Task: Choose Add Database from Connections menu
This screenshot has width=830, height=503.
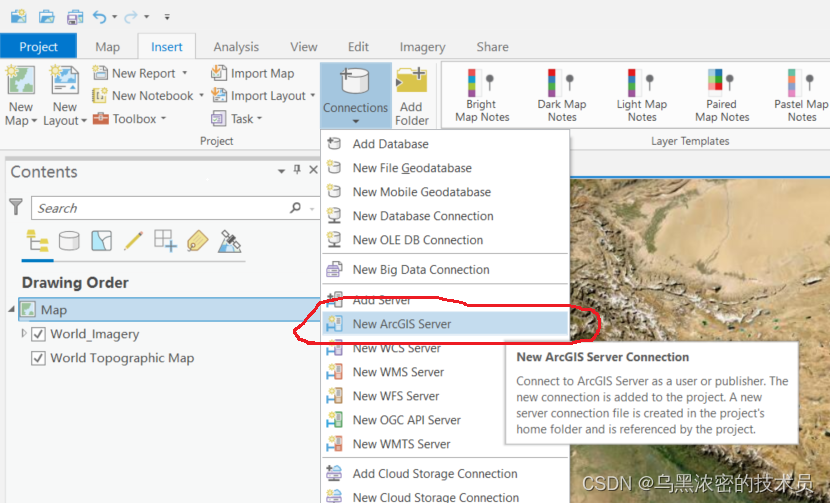Action: [x=445, y=144]
